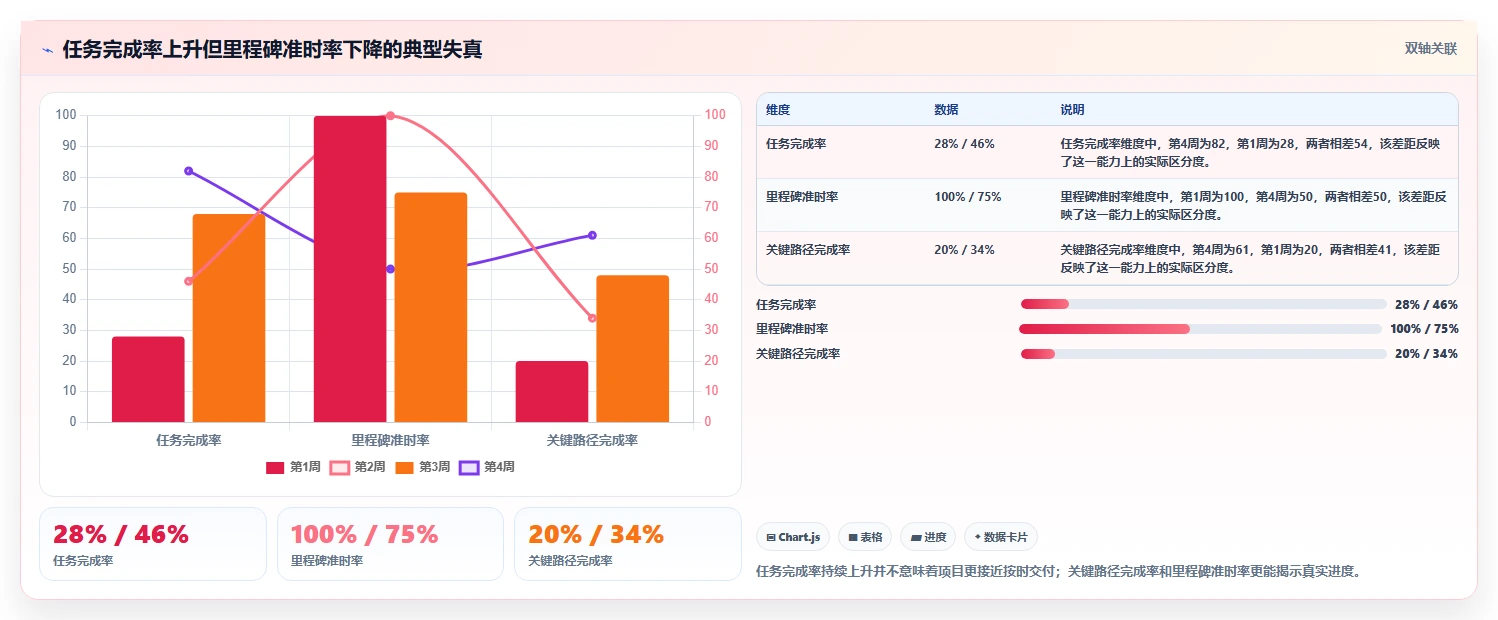
Task: Click the chart title 任务完成率上升但里程碑准时率下降的典型失真
Action: [272, 50]
